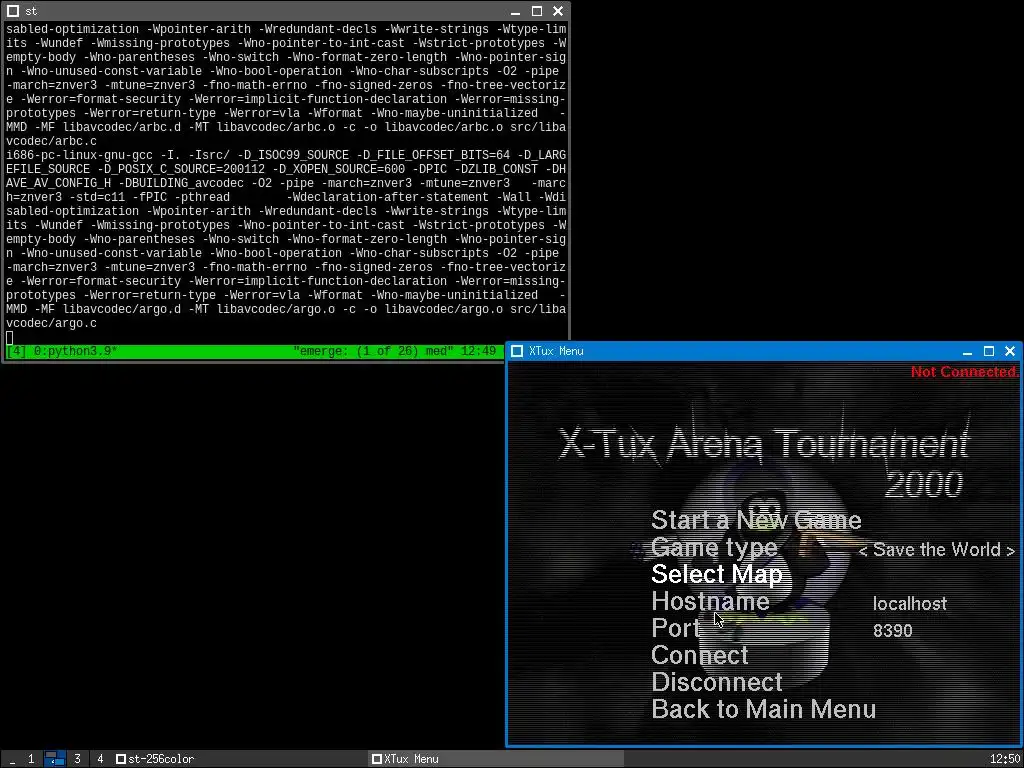Click the terminal cursor block in st

tap(9, 338)
